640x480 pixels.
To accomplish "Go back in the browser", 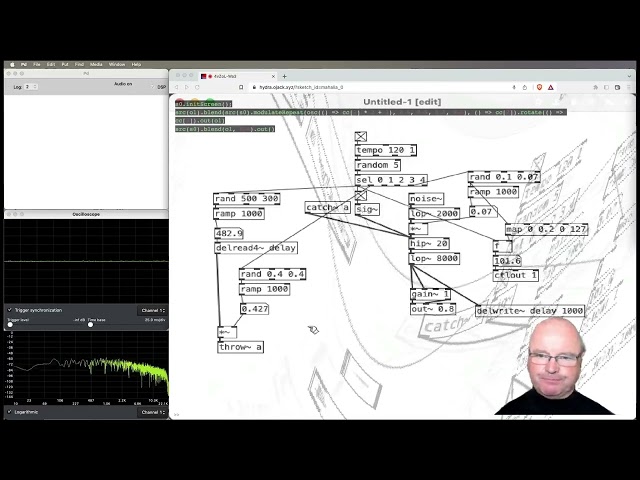I will 177,87.
